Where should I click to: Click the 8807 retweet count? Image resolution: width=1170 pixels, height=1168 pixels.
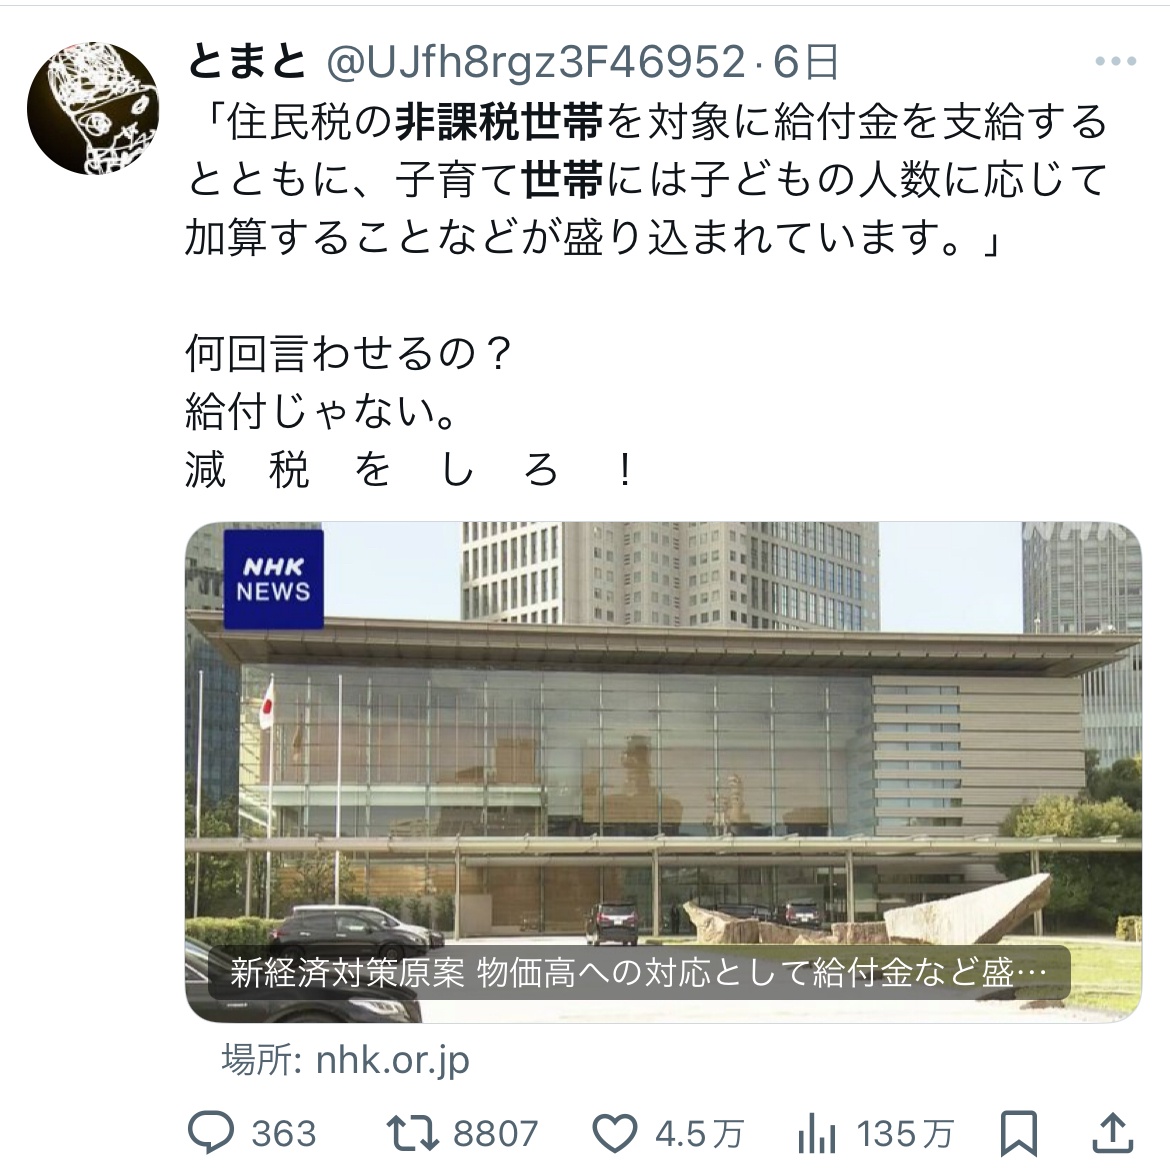click(x=495, y=1134)
